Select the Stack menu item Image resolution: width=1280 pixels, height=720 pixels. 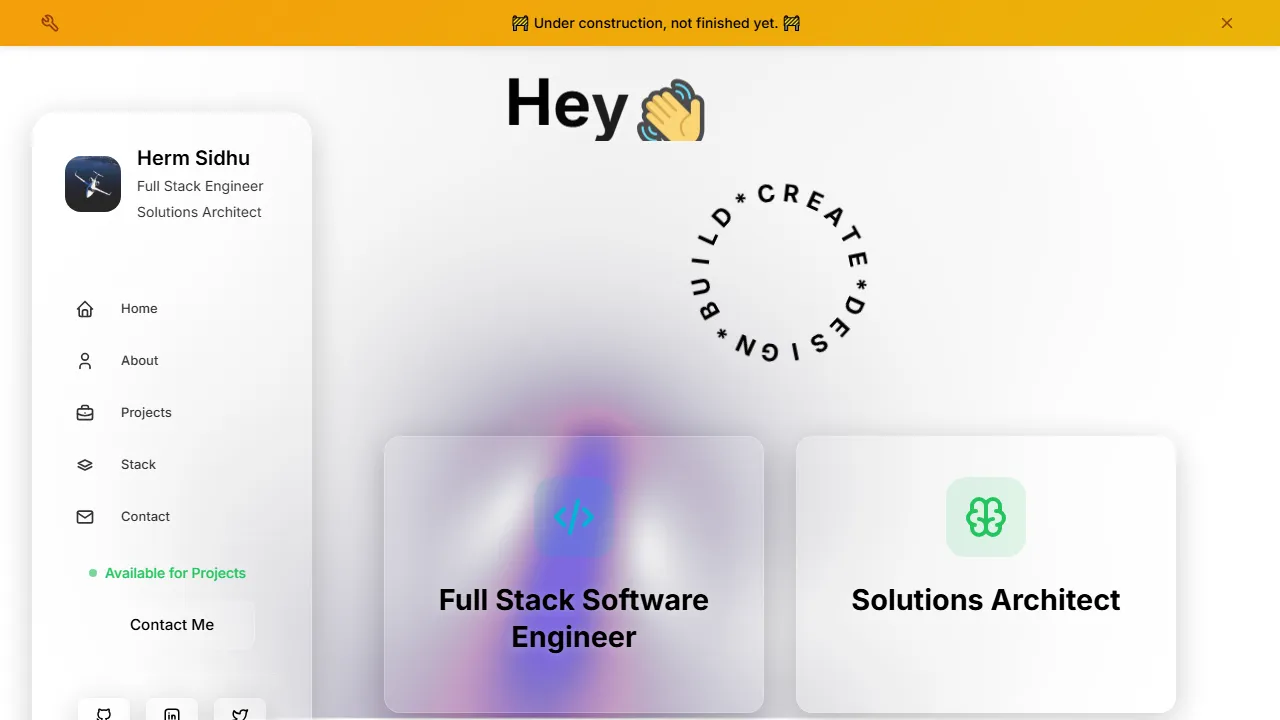pyautogui.click(x=138, y=465)
